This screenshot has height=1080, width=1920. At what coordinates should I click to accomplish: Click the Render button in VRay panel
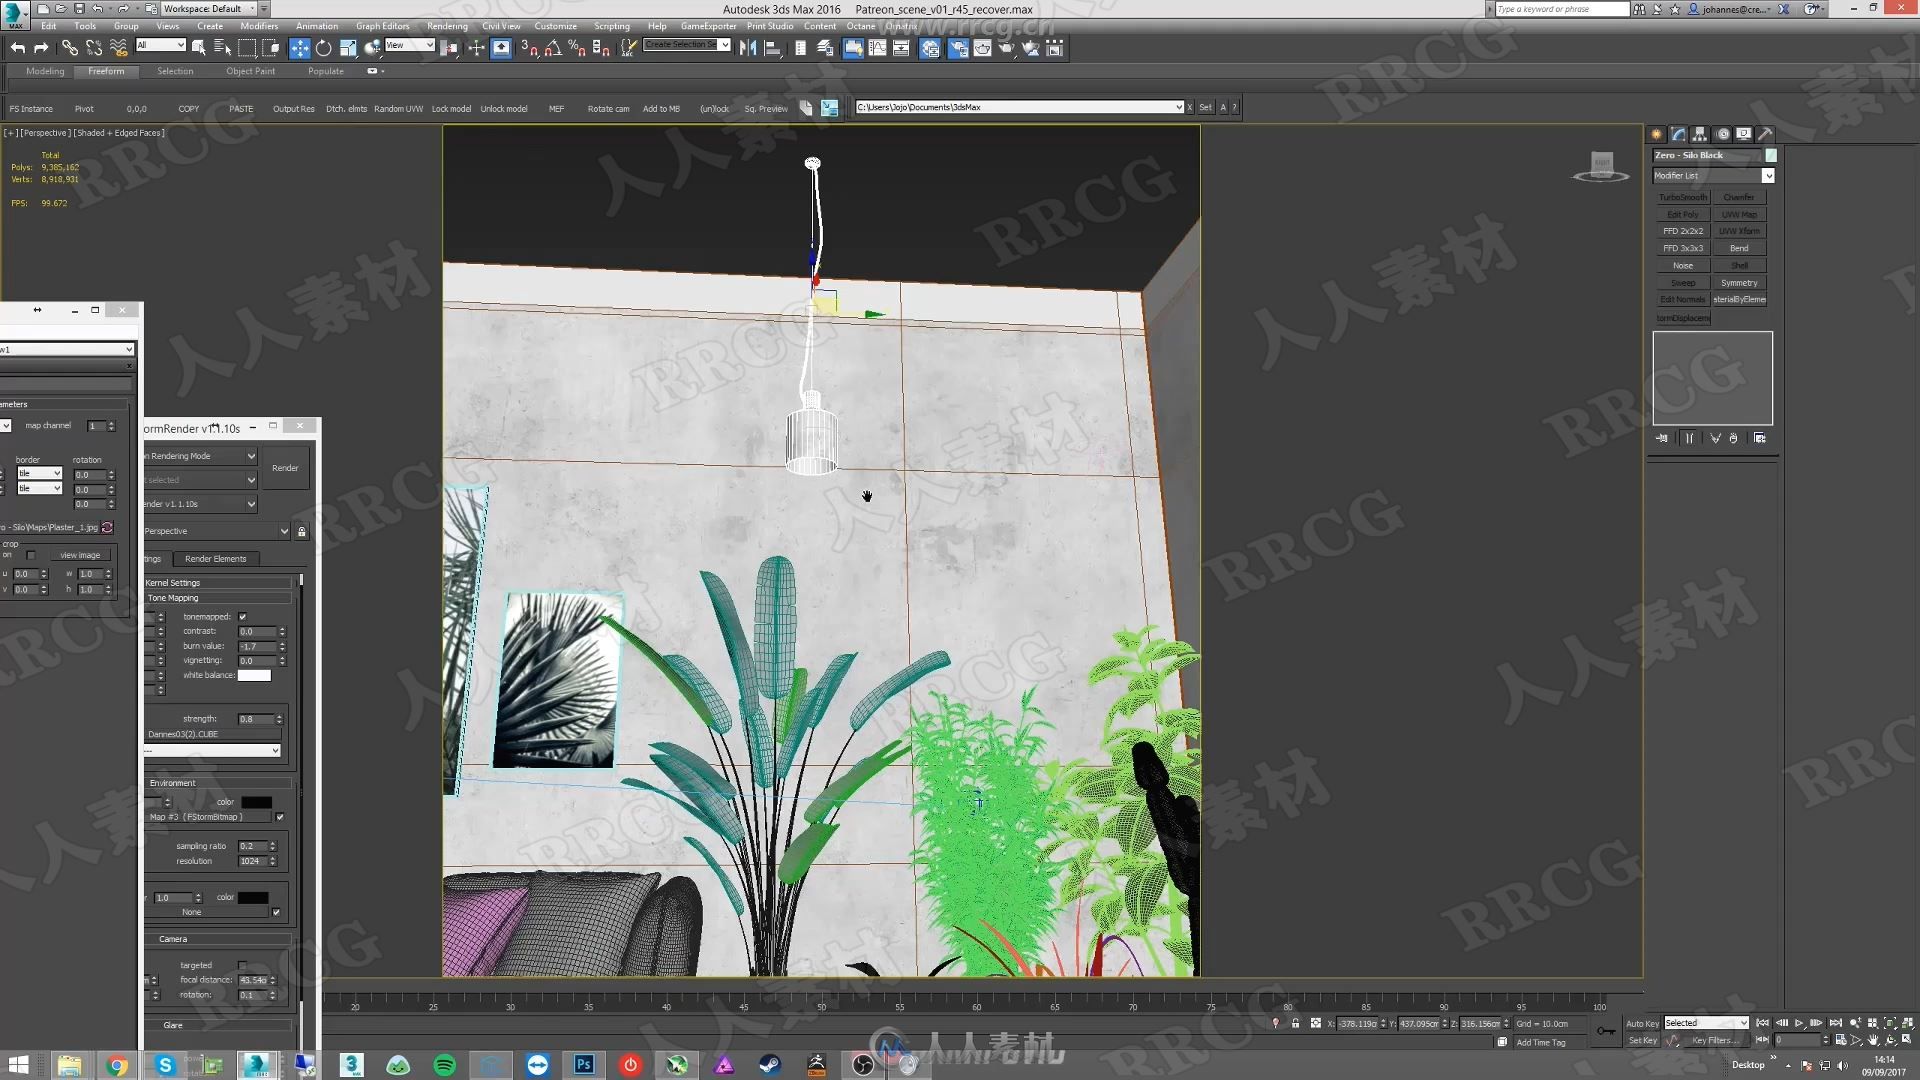[x=285, y=468]
